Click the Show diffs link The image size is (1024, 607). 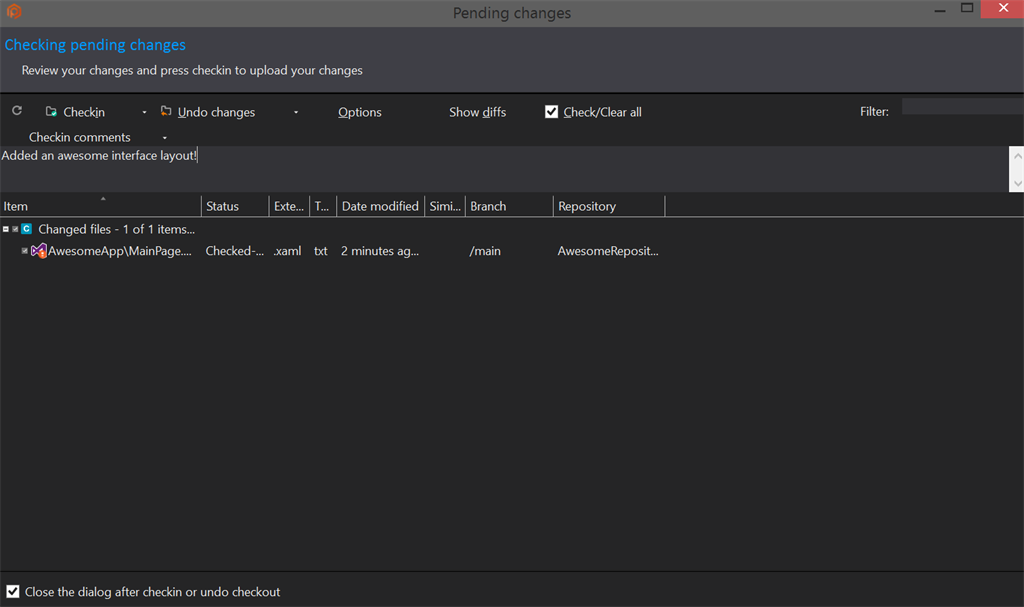click(x=477, y=111)
